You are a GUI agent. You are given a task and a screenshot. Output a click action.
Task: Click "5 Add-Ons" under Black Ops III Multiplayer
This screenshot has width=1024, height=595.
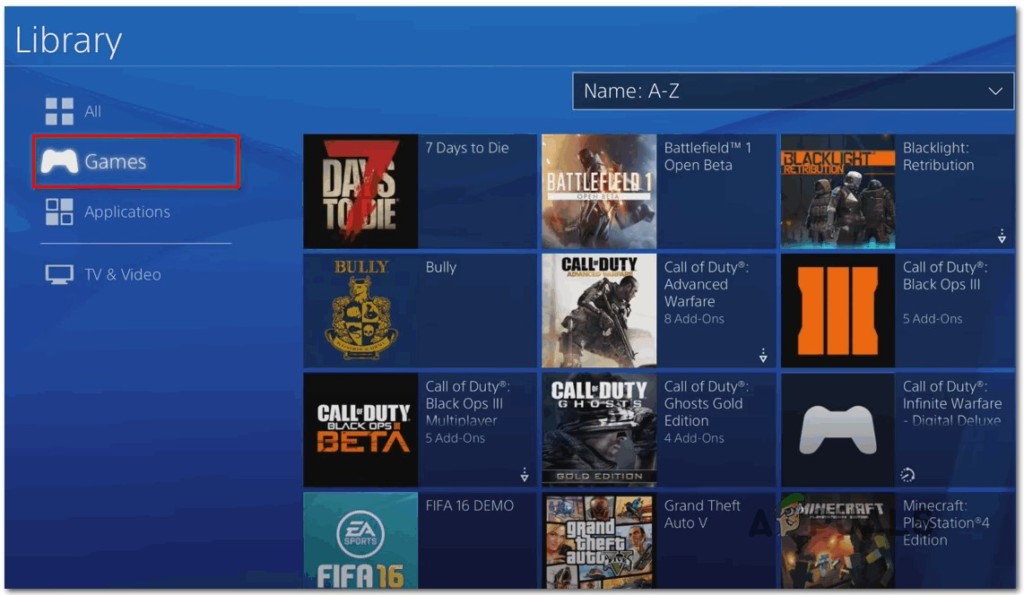click(455, 438)
